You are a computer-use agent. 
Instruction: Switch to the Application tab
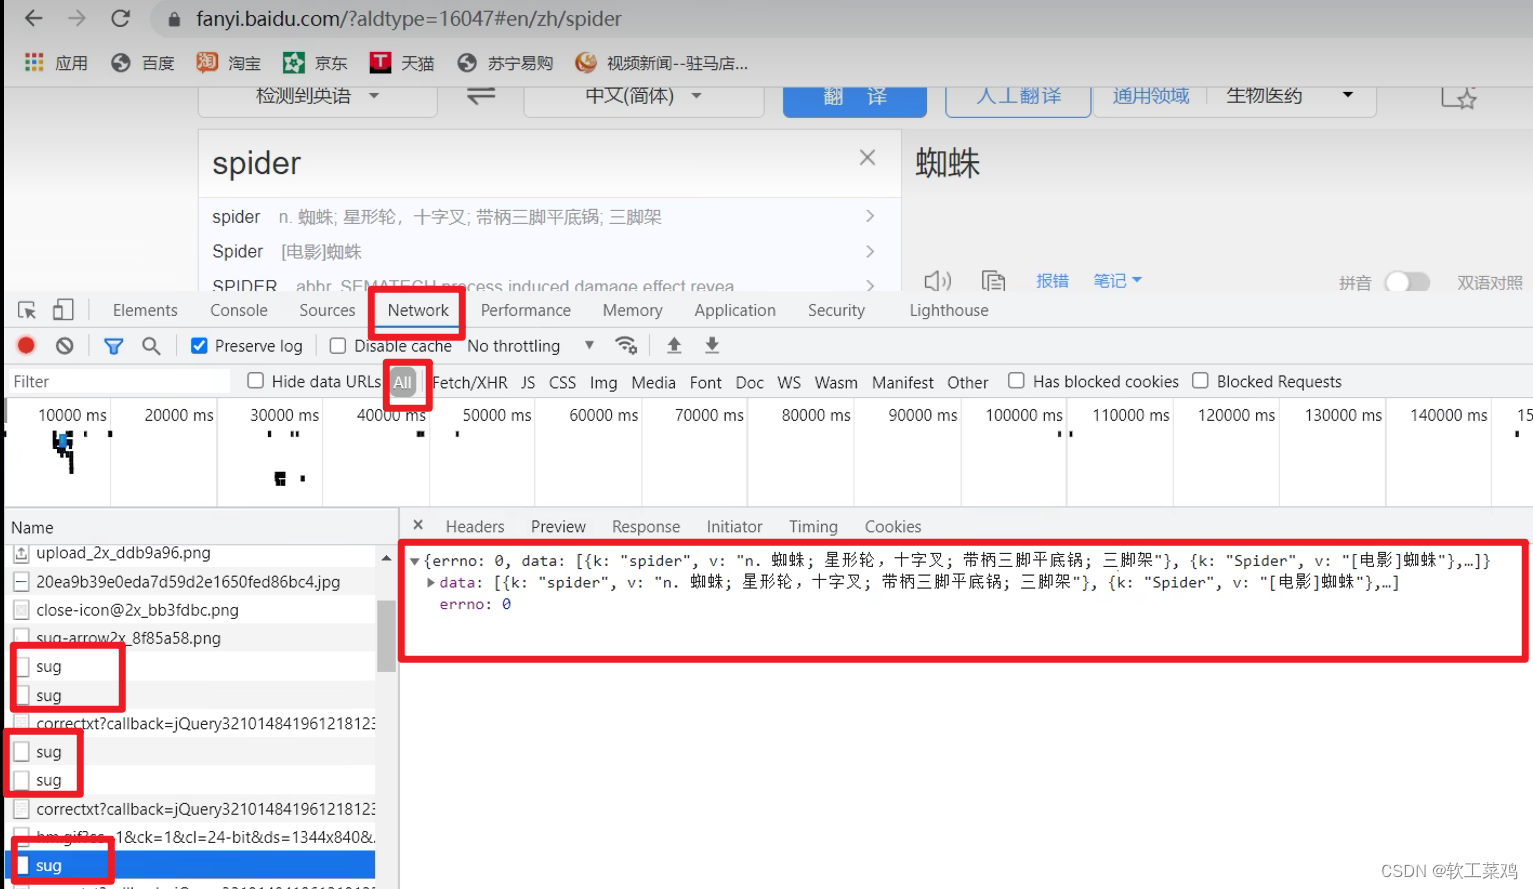pyautogui.click(x=735, y=310)
